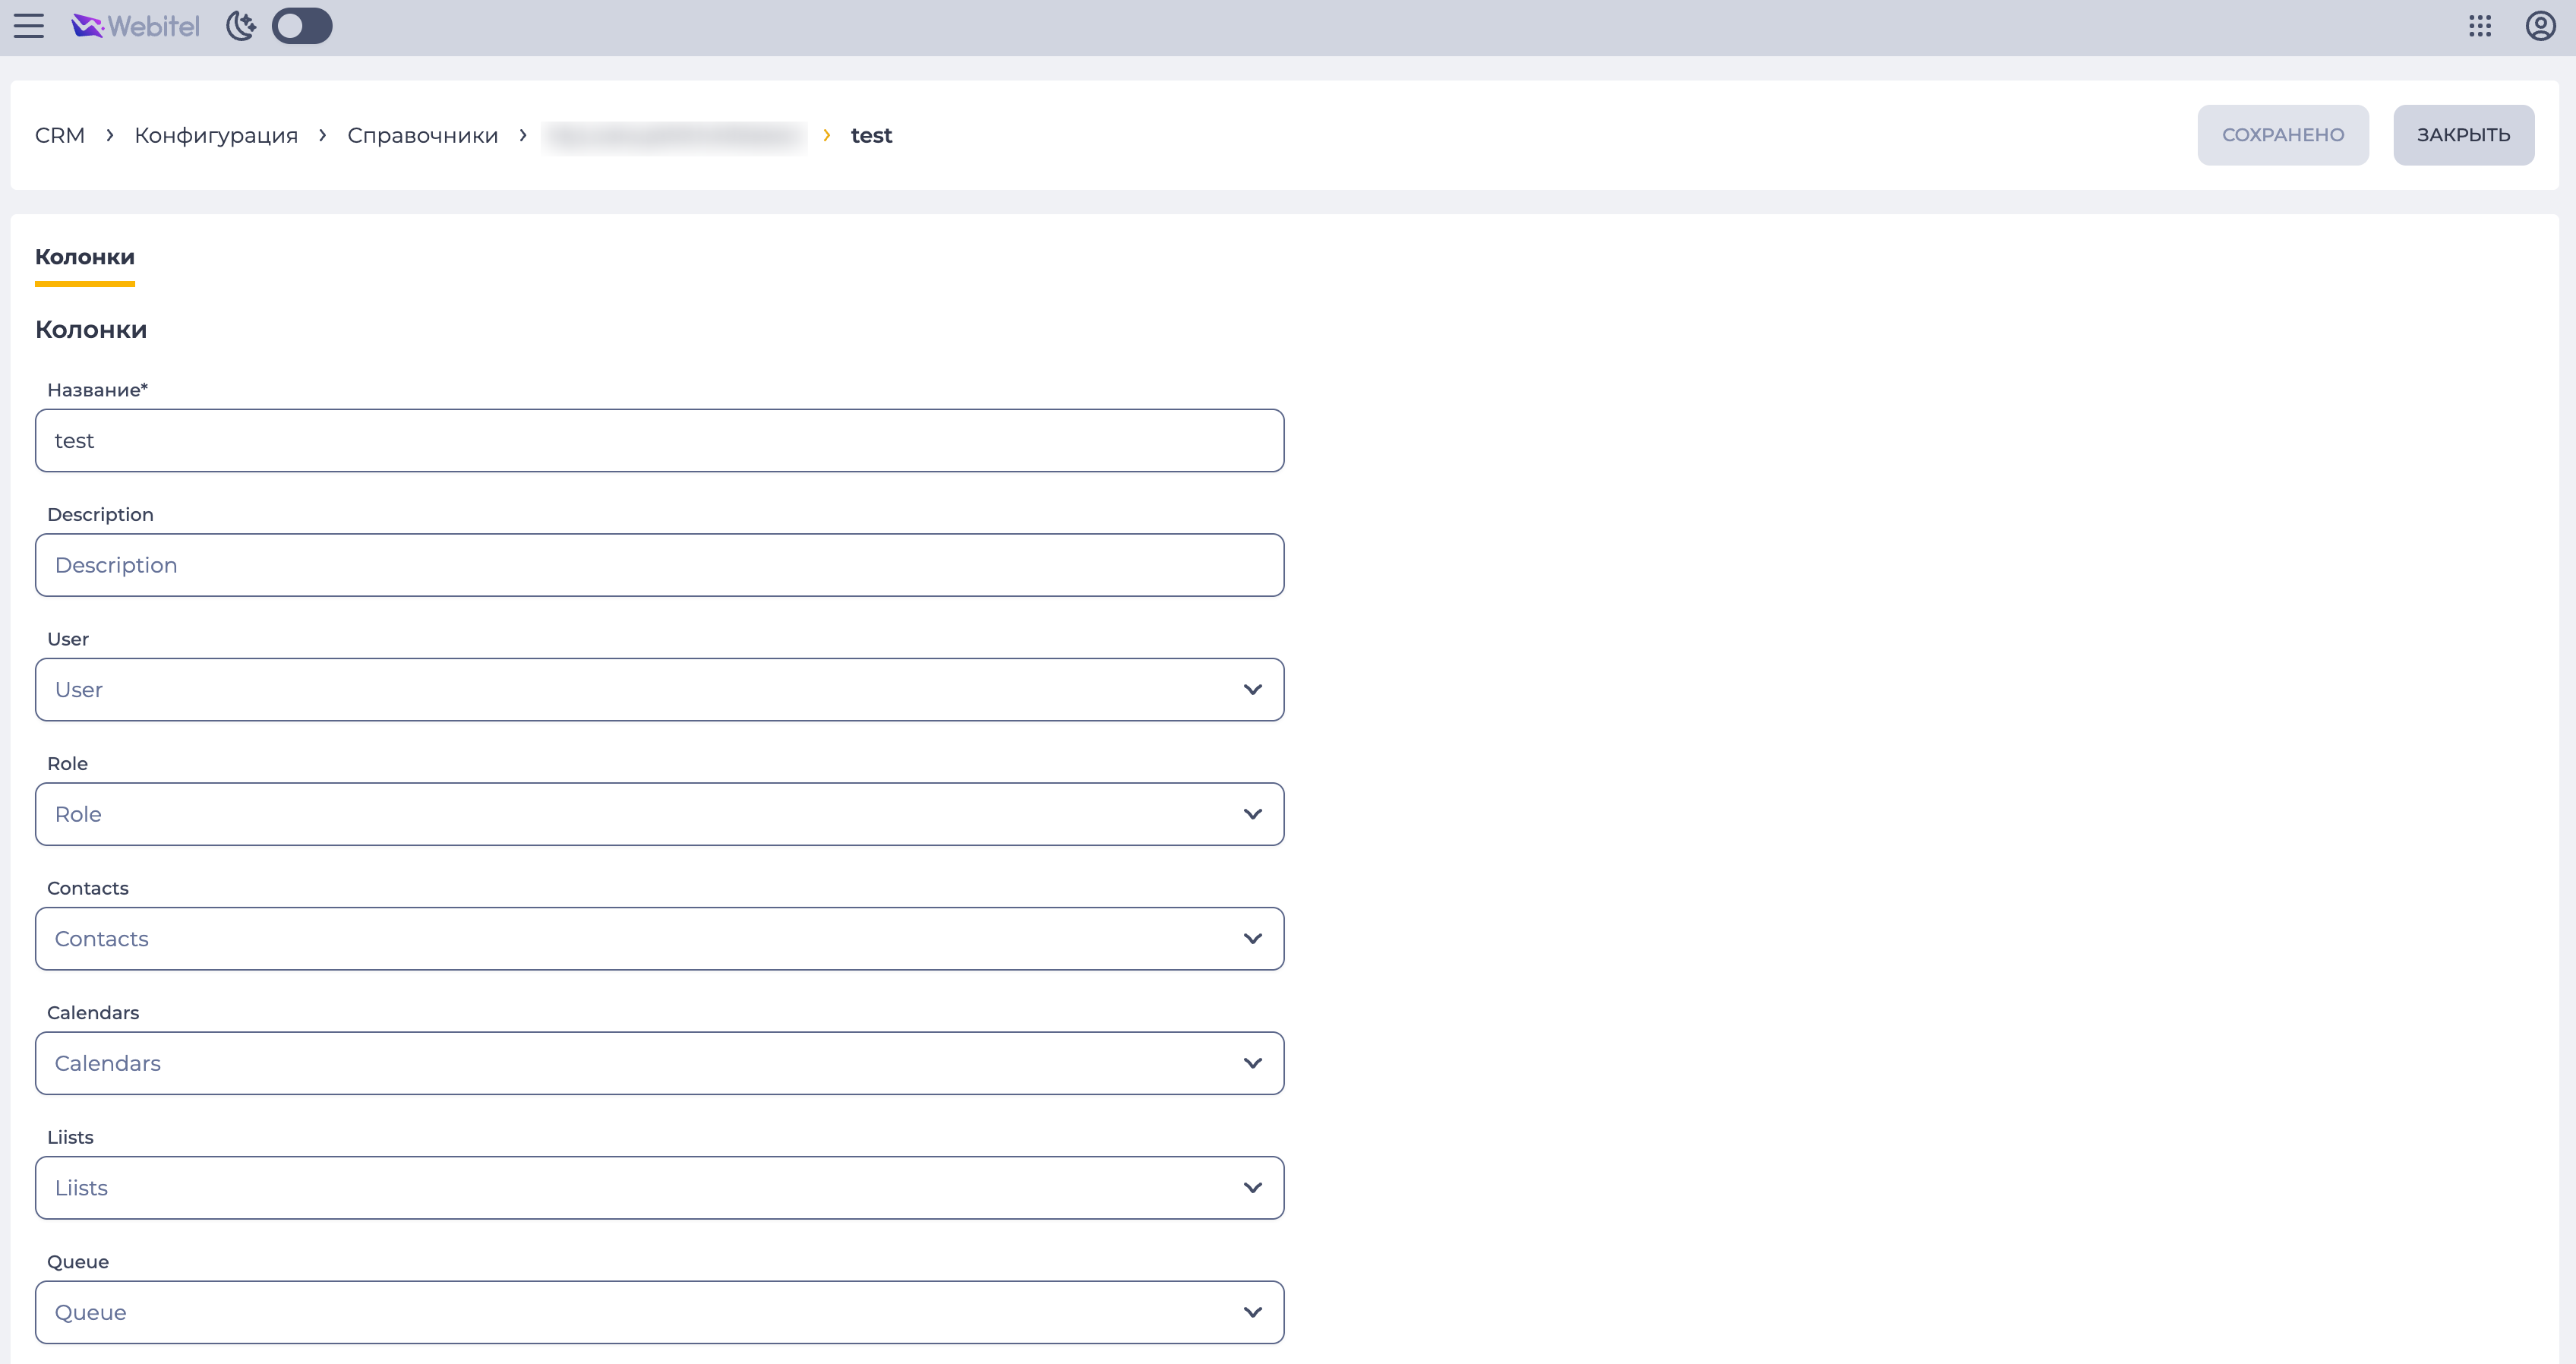
Task: Expand the Queue dropdown
Action: (x=660, y=1312)
